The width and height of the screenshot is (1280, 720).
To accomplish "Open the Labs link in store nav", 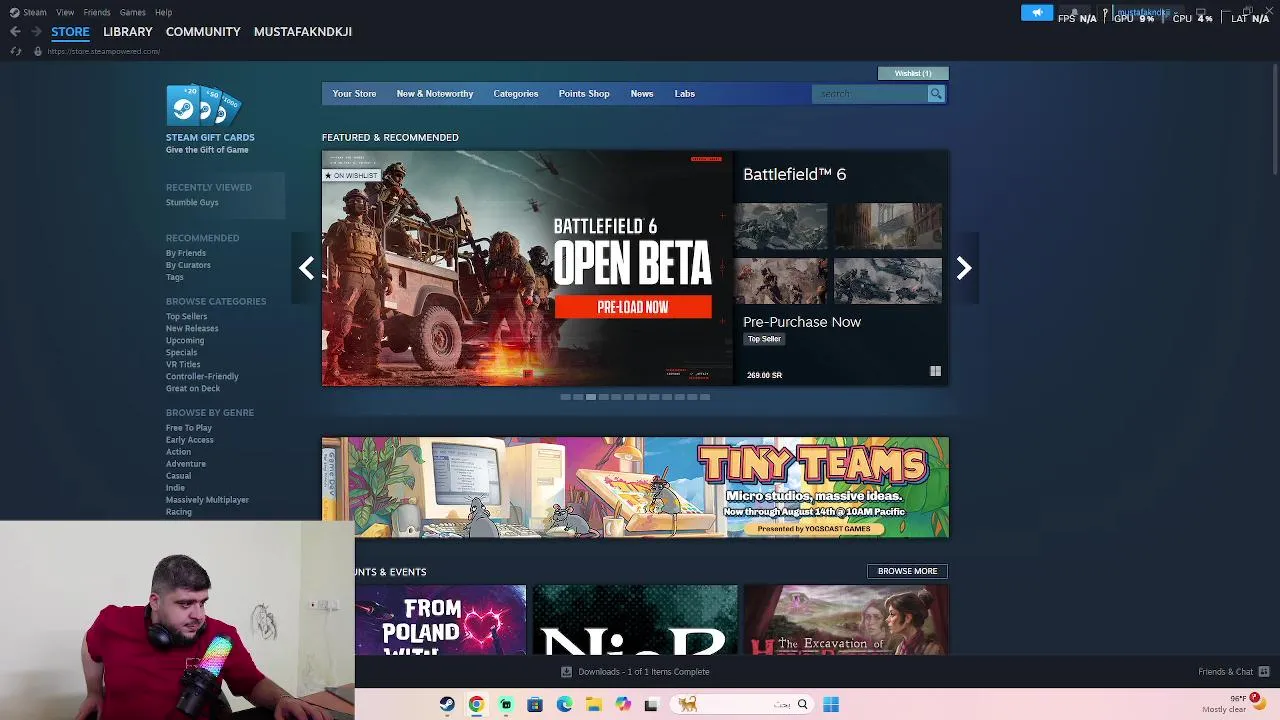I will click(x=685, y=94).
